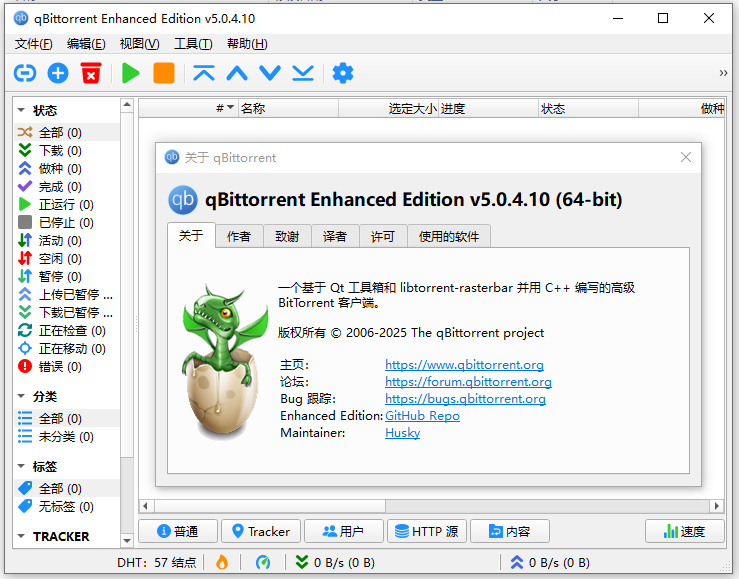Collapse the 状态 filter section
The image size is (739, 579).
(x=21, y=110)
